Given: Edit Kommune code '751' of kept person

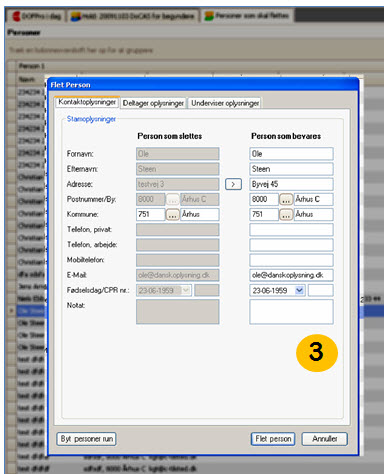Looking at the screenshot, I should point(264,214).
